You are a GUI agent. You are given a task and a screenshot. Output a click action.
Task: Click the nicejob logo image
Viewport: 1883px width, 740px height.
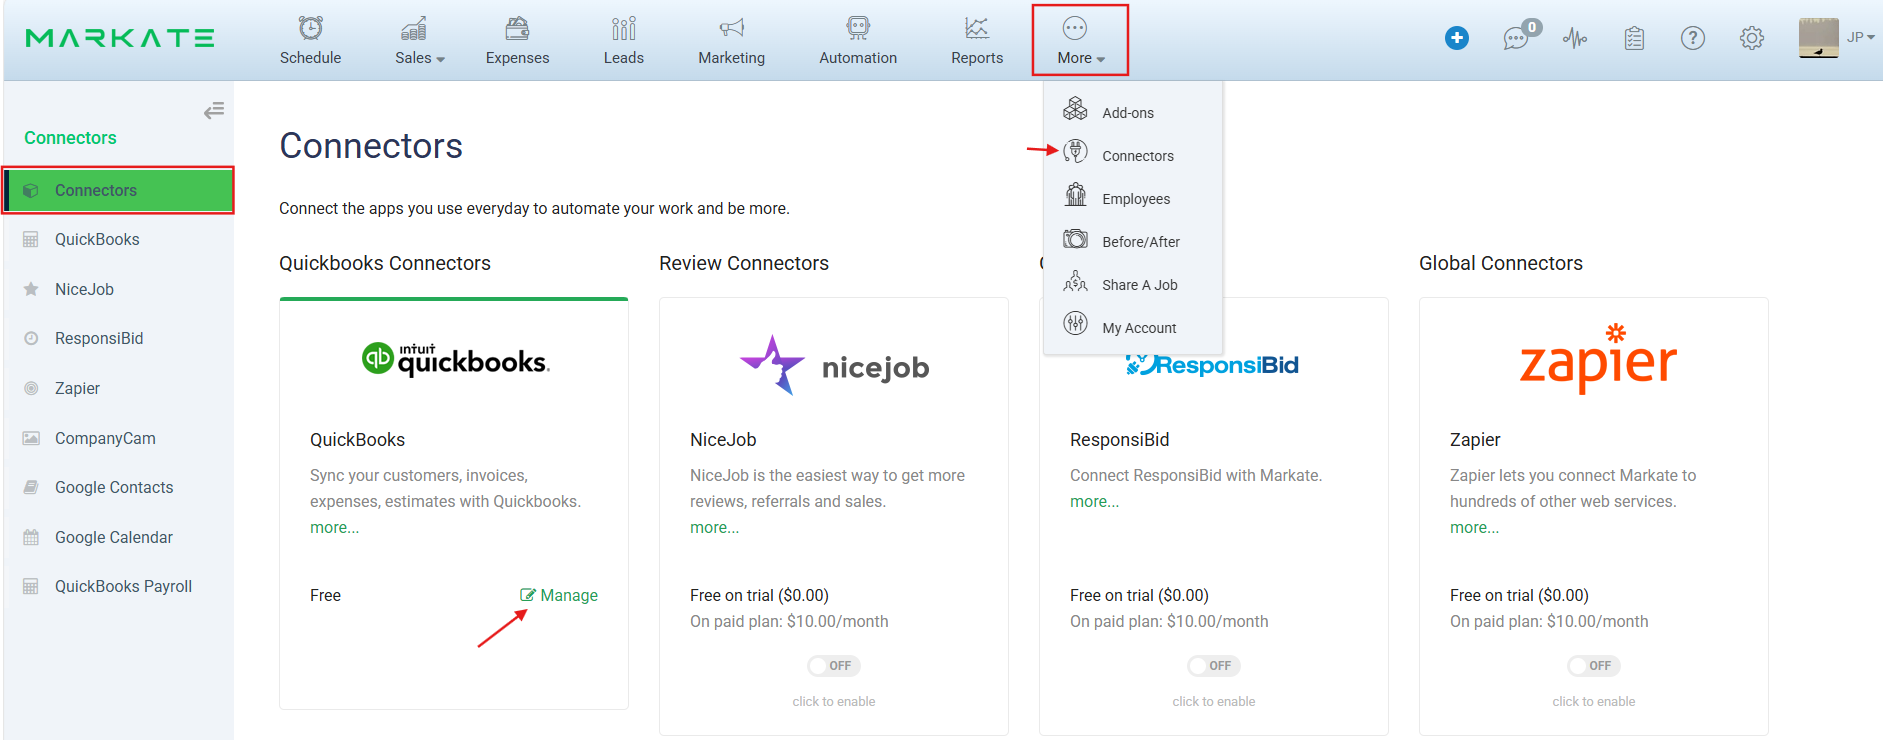[834, 365]
